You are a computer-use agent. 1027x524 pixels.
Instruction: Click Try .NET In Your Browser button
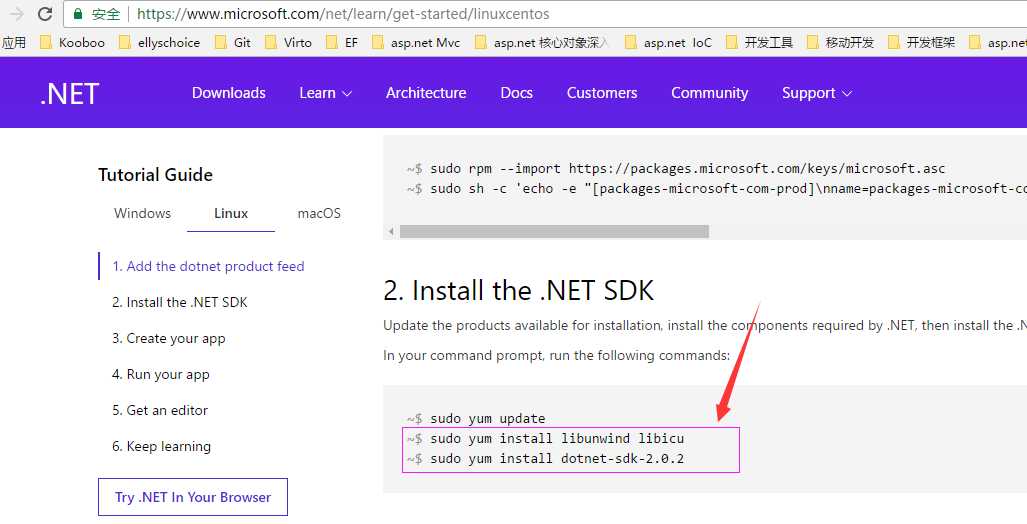tap(193, 497)
